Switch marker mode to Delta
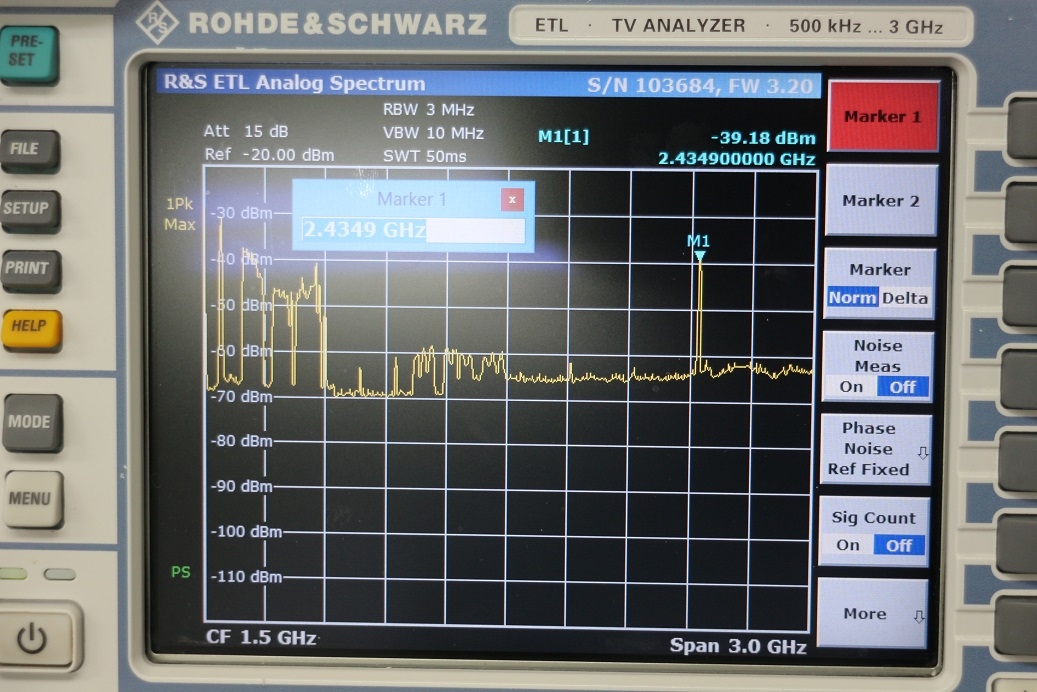The height and width of the screenshot is (692, 1037). point(904,298)
